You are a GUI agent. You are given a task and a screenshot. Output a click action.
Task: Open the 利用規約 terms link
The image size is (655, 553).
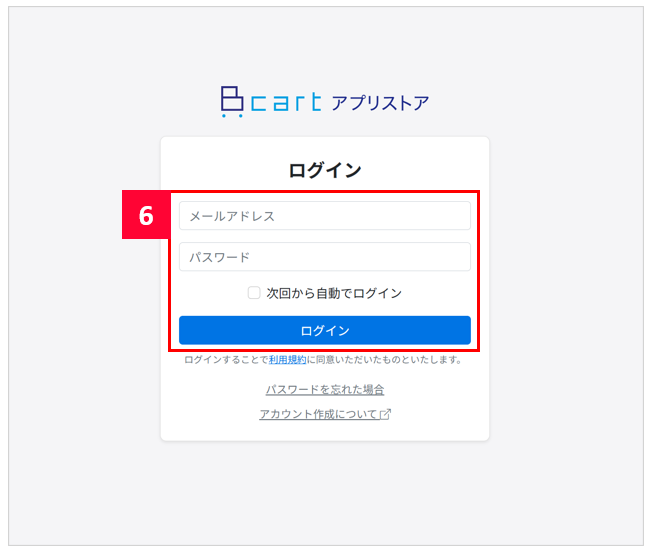point(287,360)
